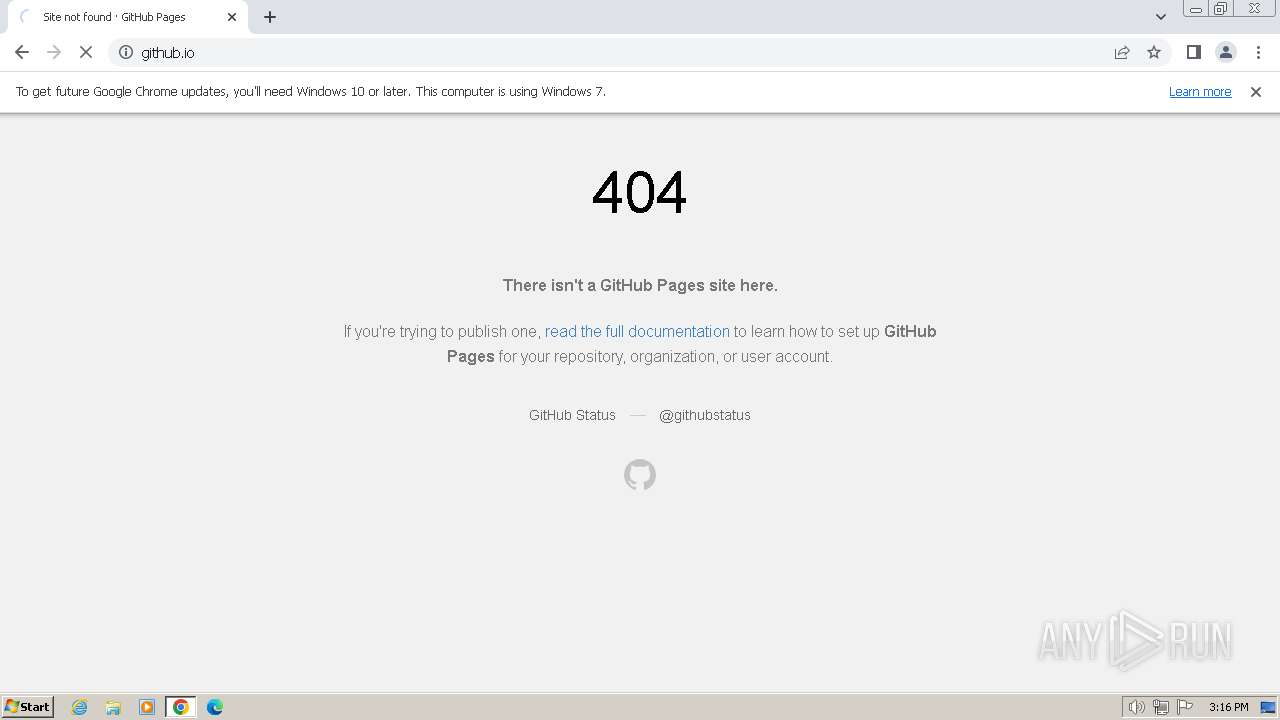Close the Site not found tab

point(232,17)
